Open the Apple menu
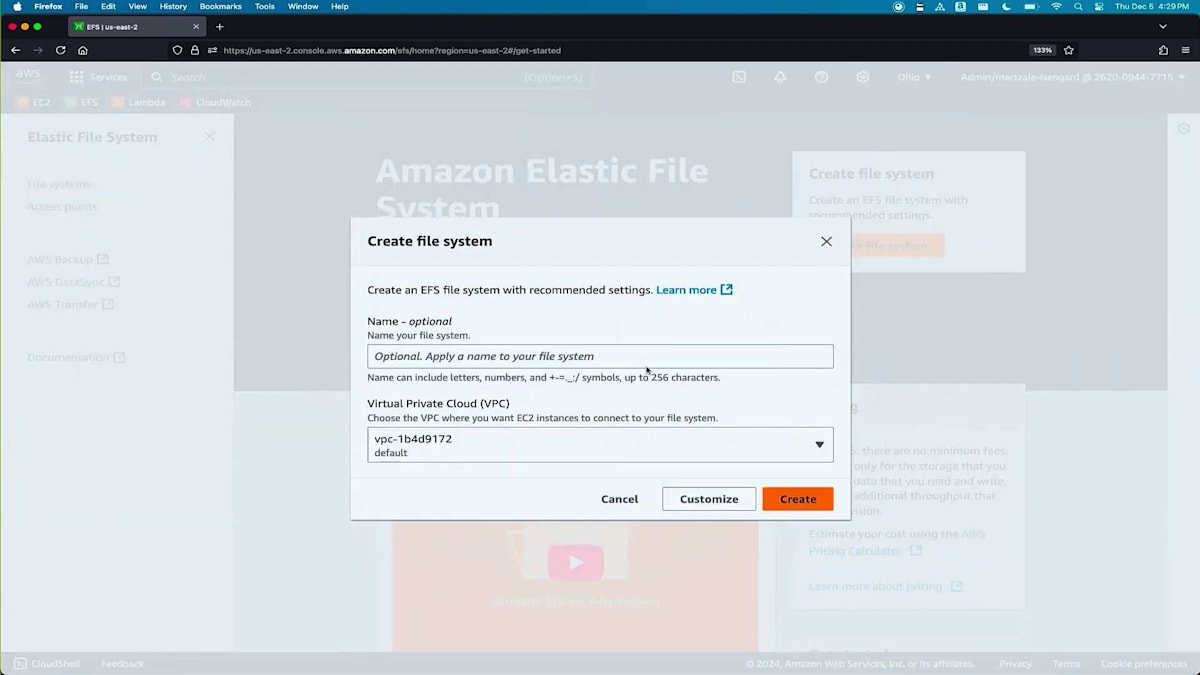Screen dimensions: 1200x675 click(17, 6)
